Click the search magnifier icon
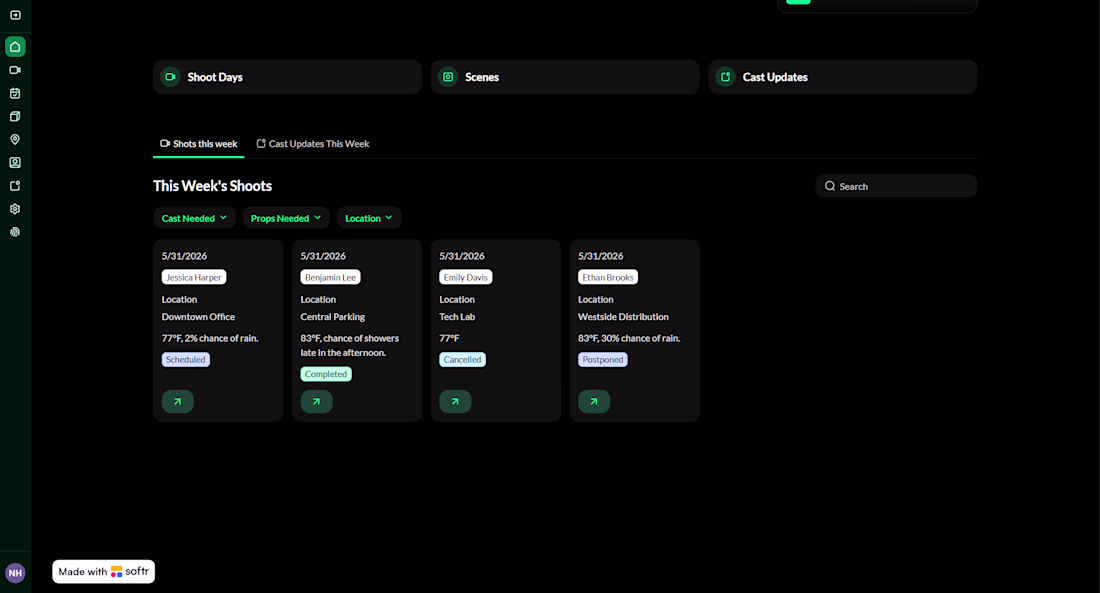Image resolution: width=1100 pixels, height=593 pixels. pyautogui.click(x=830, y=186)
